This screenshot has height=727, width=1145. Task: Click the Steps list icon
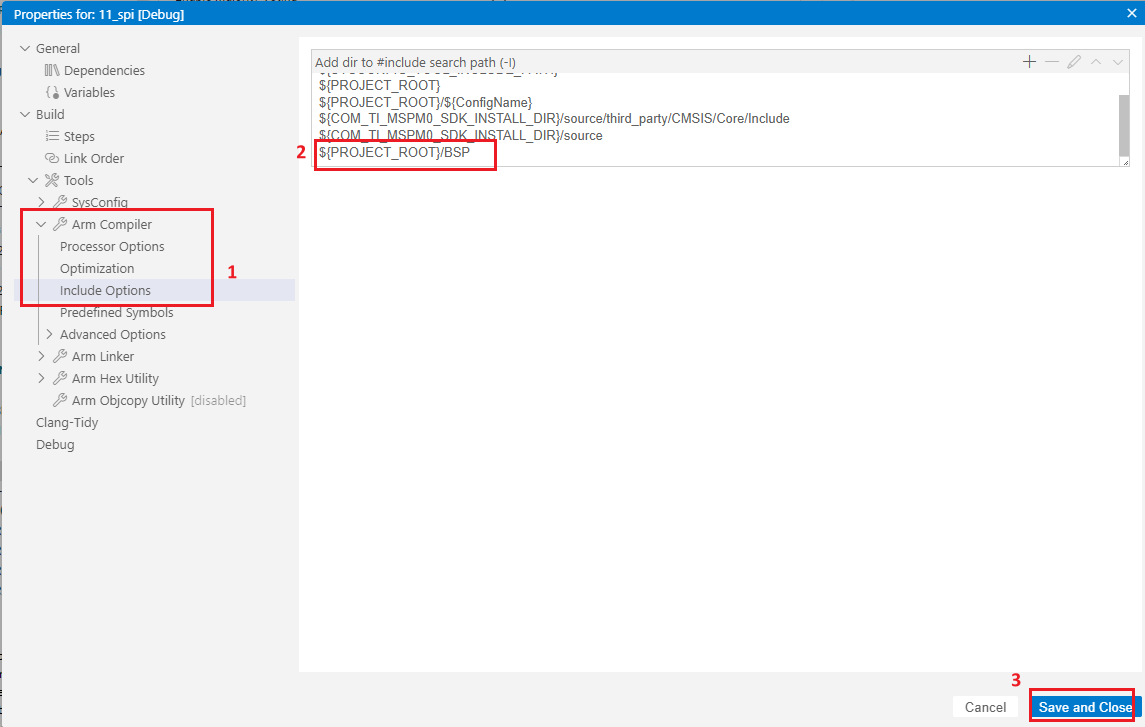coord(51,136)
